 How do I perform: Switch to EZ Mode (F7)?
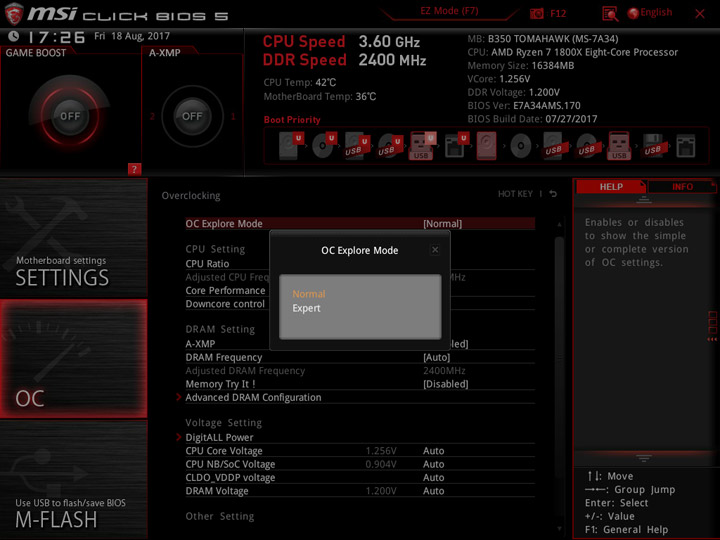click(x=449, y=11)
